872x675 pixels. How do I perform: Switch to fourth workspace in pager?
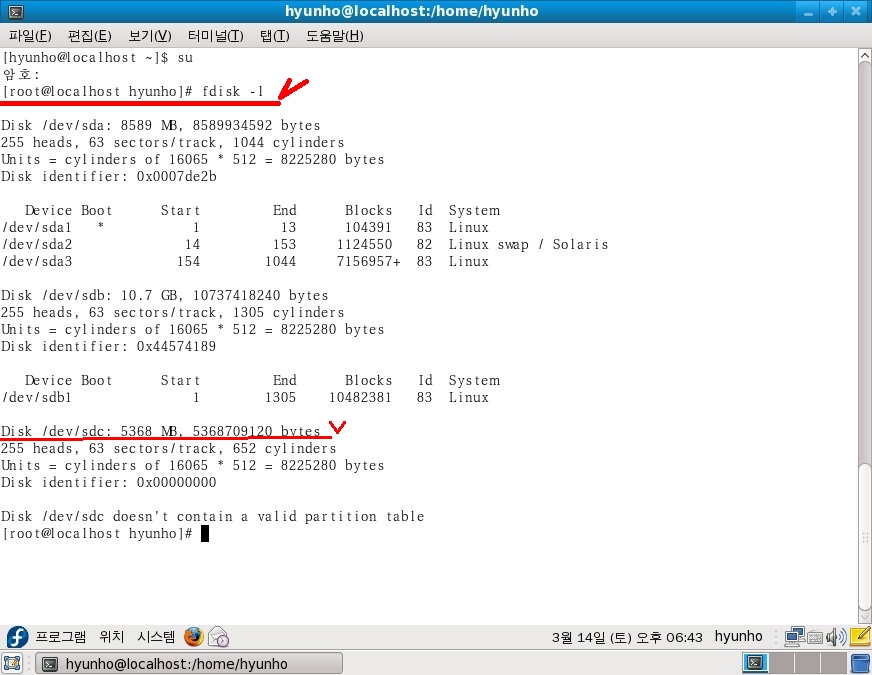pos(833,663)
